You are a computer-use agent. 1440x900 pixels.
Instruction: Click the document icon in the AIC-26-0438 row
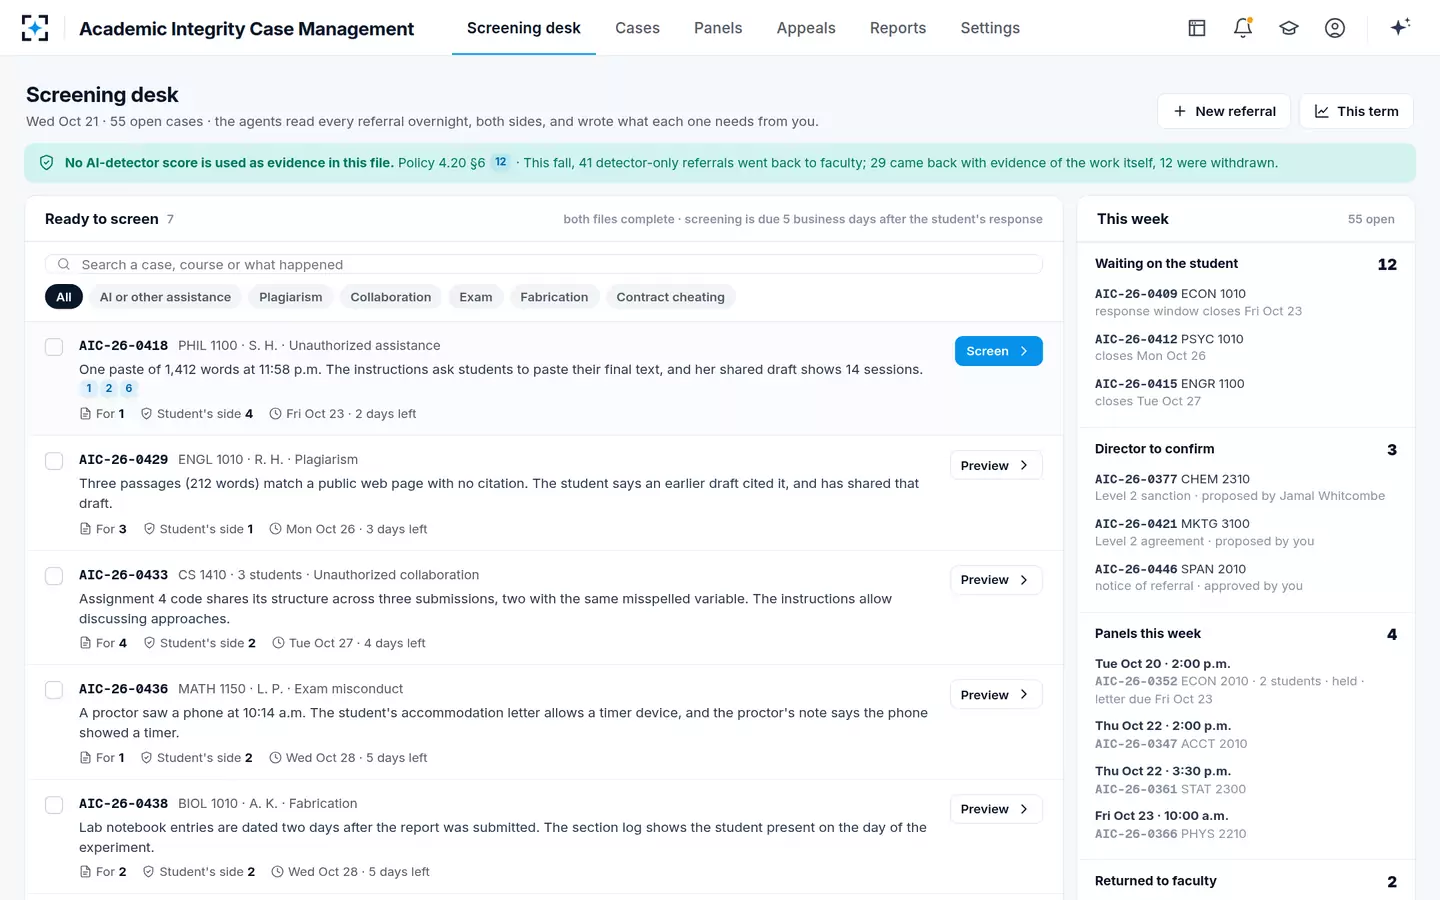tap(85, 872)
